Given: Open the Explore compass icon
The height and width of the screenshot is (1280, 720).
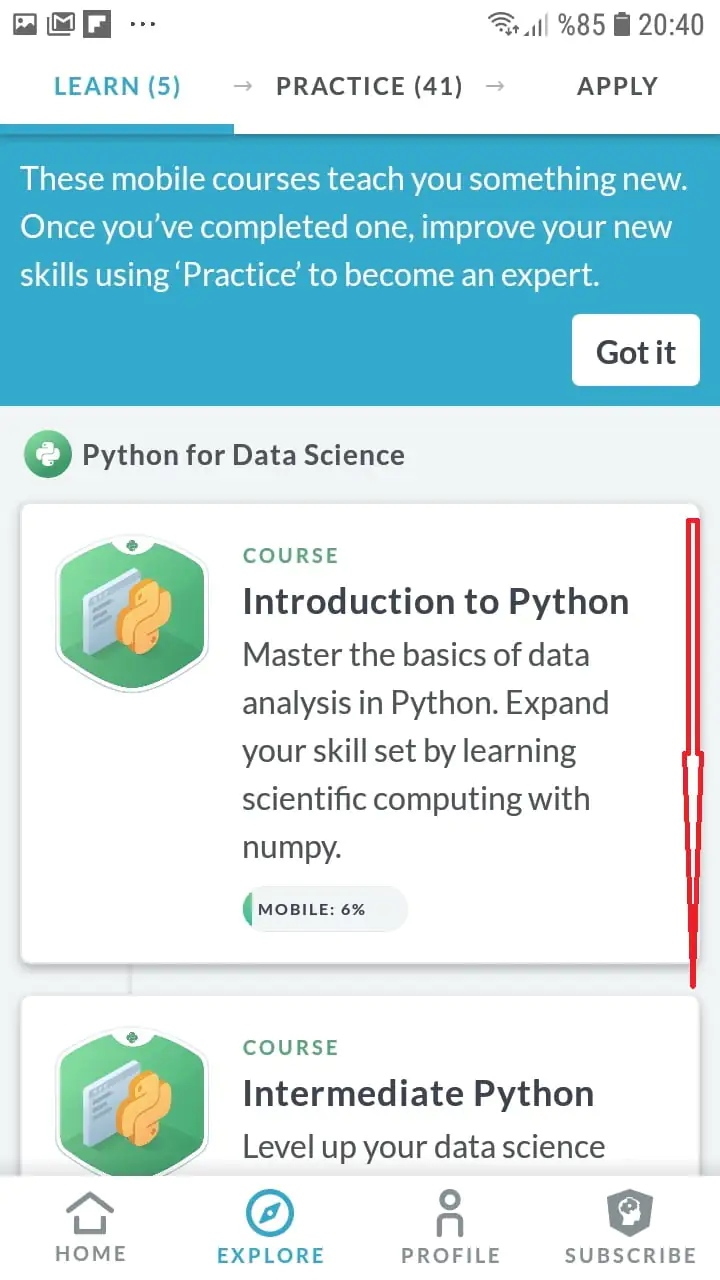Looking at the screenshot, I should click(270, 1213).
